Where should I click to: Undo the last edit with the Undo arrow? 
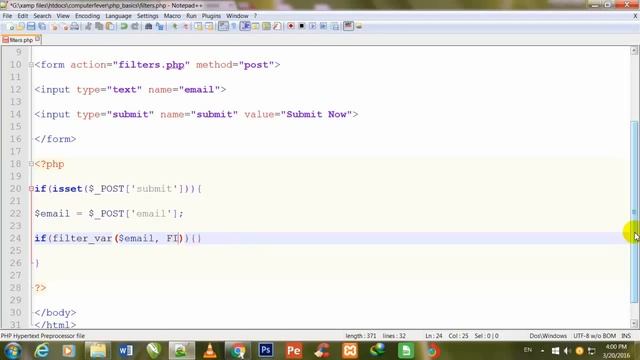pyautogui.click(x=124, y=27)
